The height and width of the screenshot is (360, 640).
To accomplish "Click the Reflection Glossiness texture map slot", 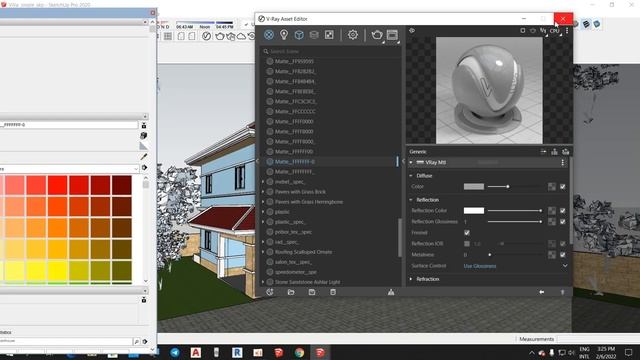I will click(x=552, y=222).
